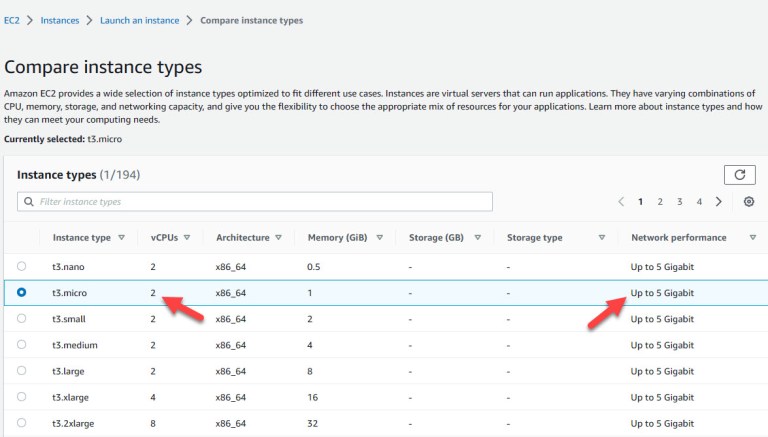This screenshot has width=768, height=437.
Task: Click Architecture column header
Action: coord(243,238)
